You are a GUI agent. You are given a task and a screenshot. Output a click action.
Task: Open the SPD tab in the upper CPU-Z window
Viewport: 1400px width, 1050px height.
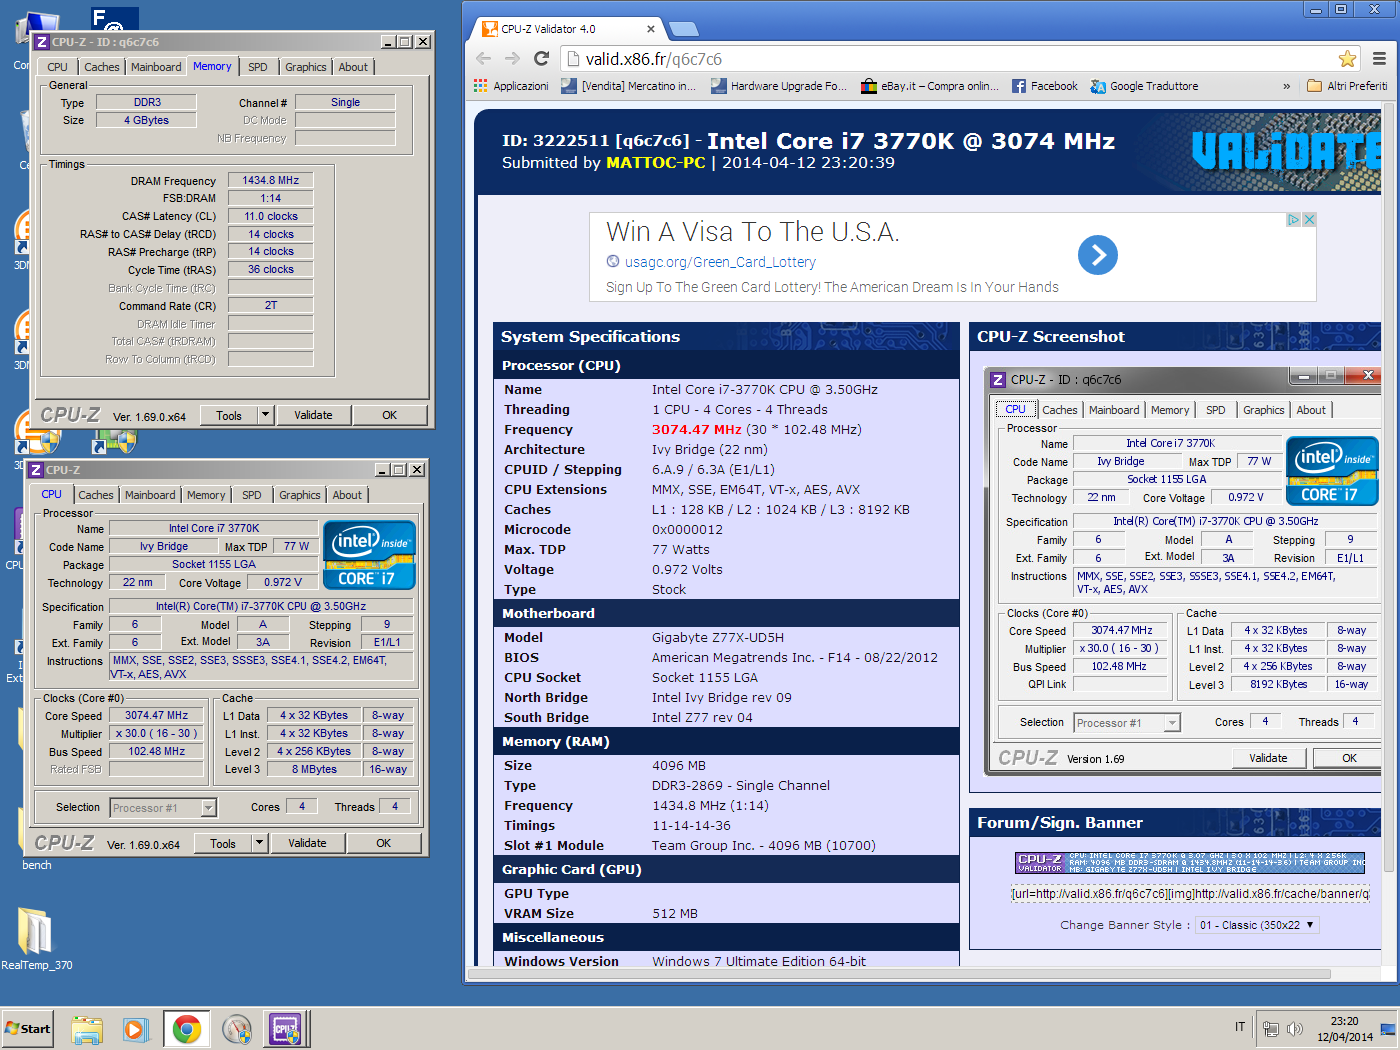pos(258,67)
